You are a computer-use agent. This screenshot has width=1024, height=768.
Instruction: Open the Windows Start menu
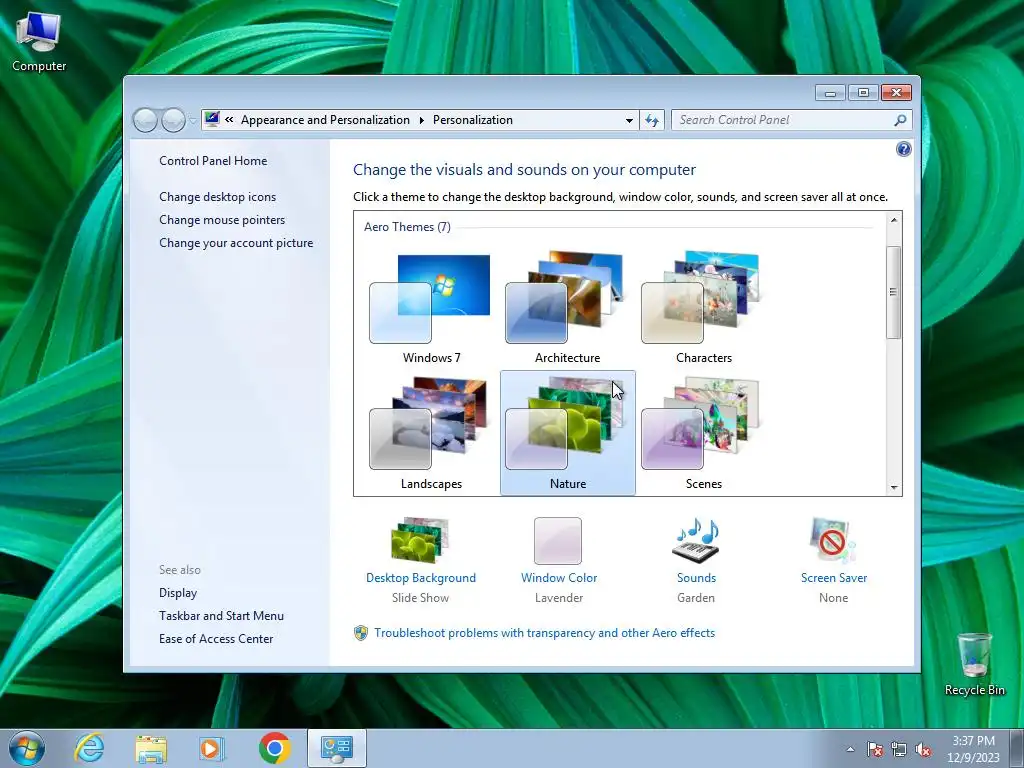click(26, 748)
